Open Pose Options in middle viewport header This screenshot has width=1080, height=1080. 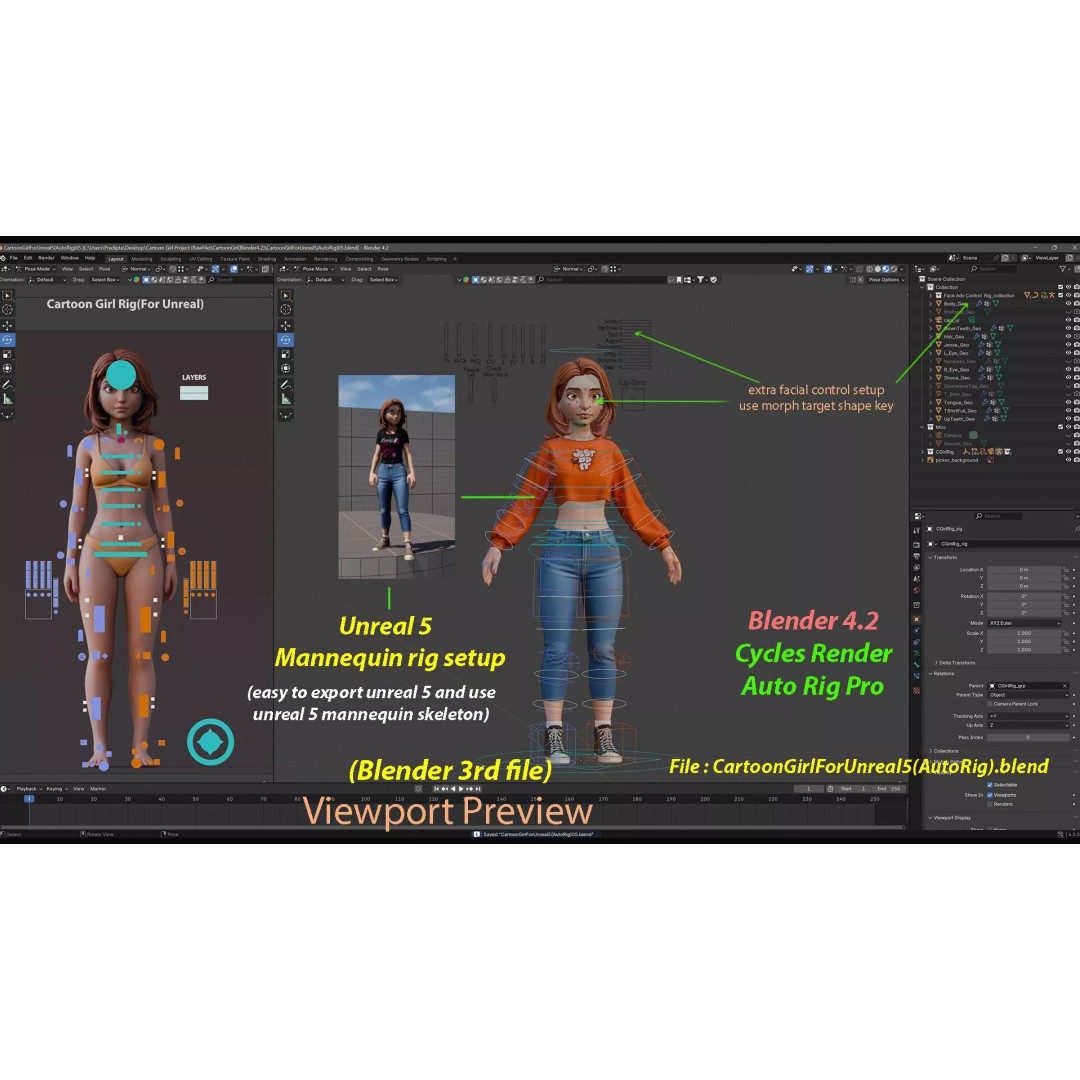point(886,280)
